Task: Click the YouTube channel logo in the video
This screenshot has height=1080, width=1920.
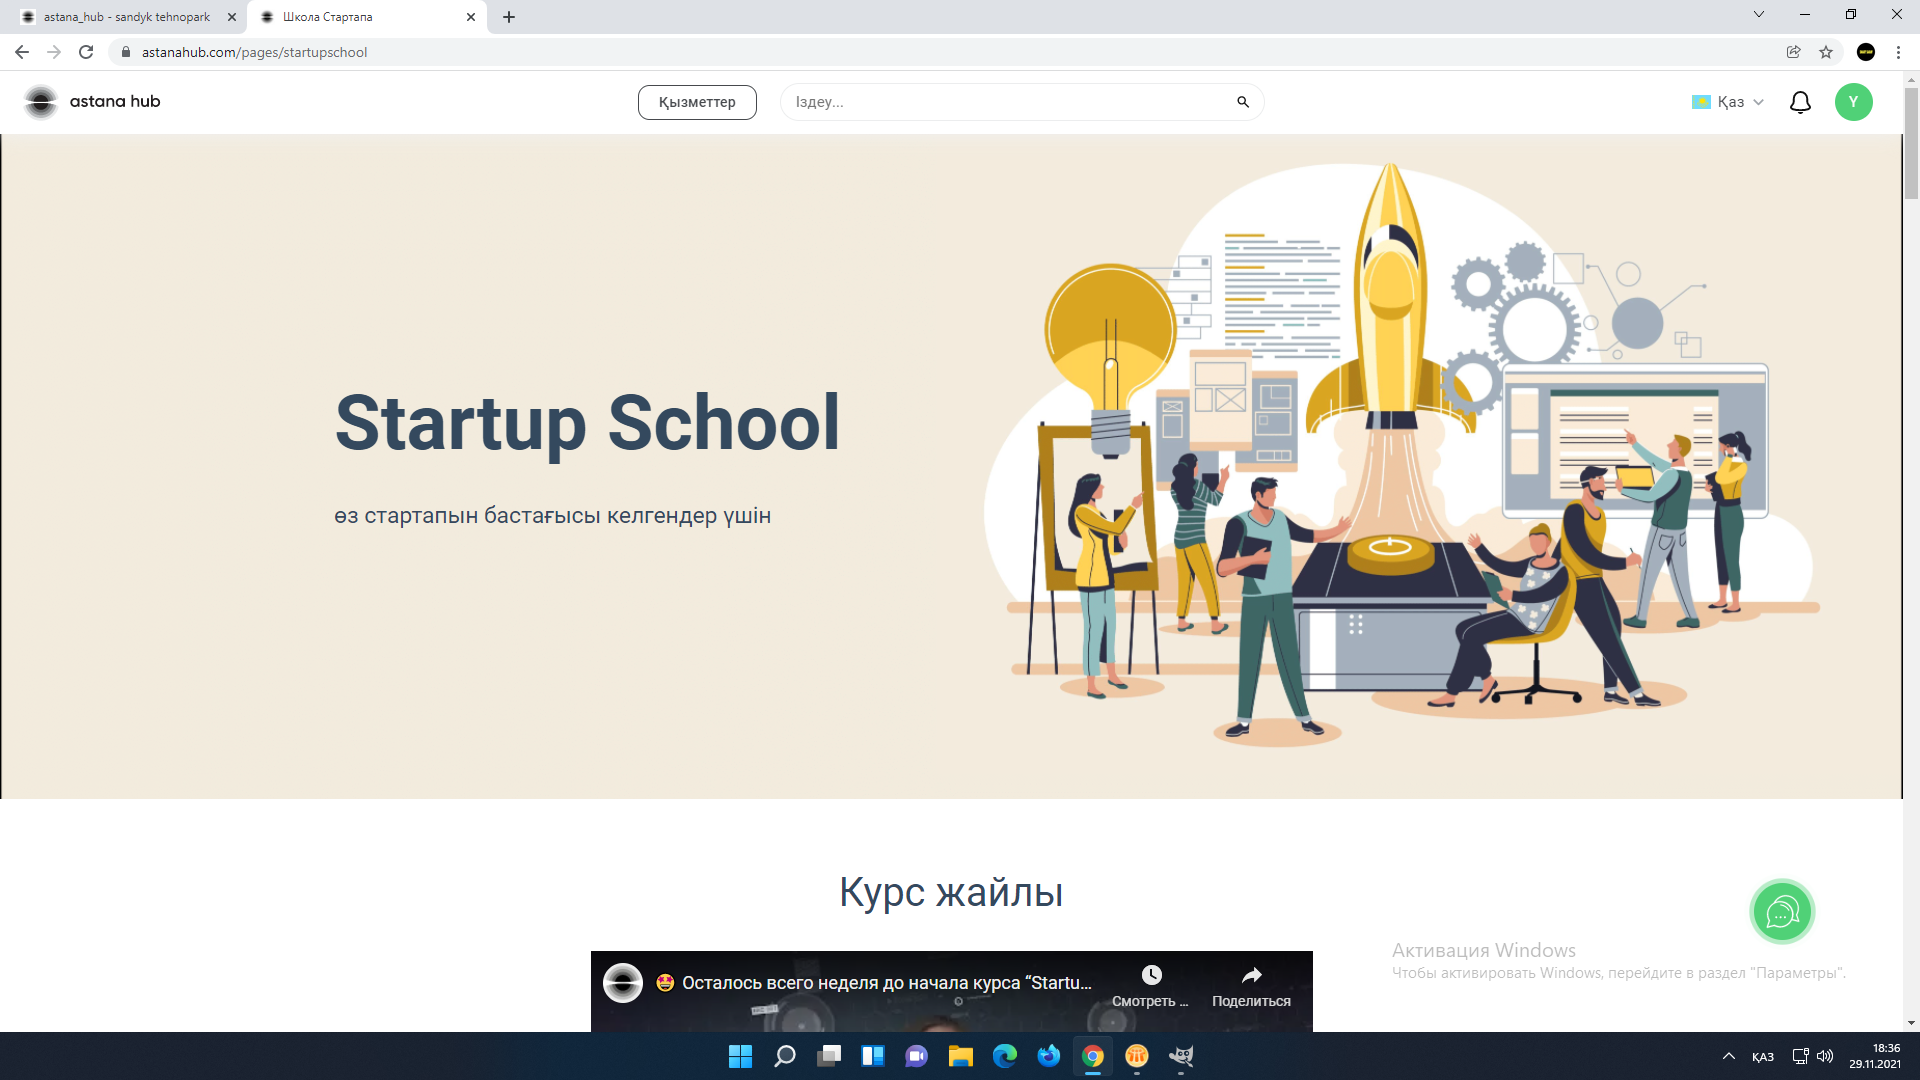Action: pos(623,983)
